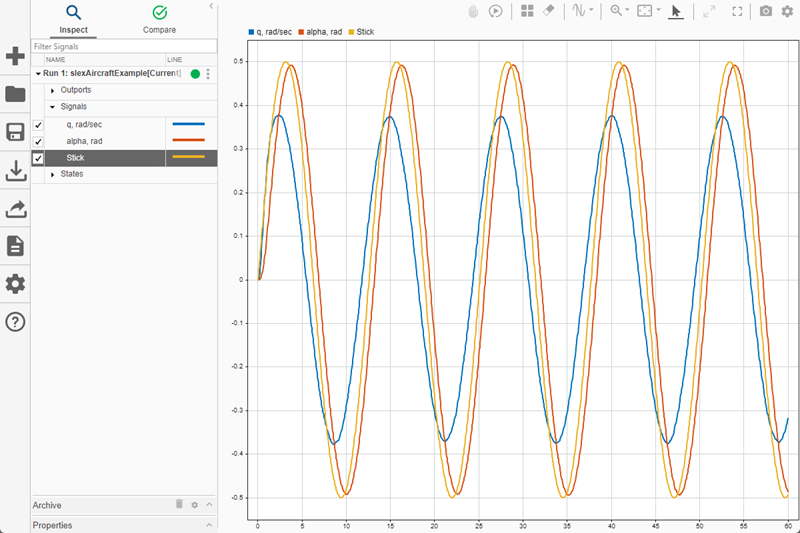Uncheck the alpha, rad signal checkbox
Viewport: 800px width, 533px height.
tap(38, 142)
